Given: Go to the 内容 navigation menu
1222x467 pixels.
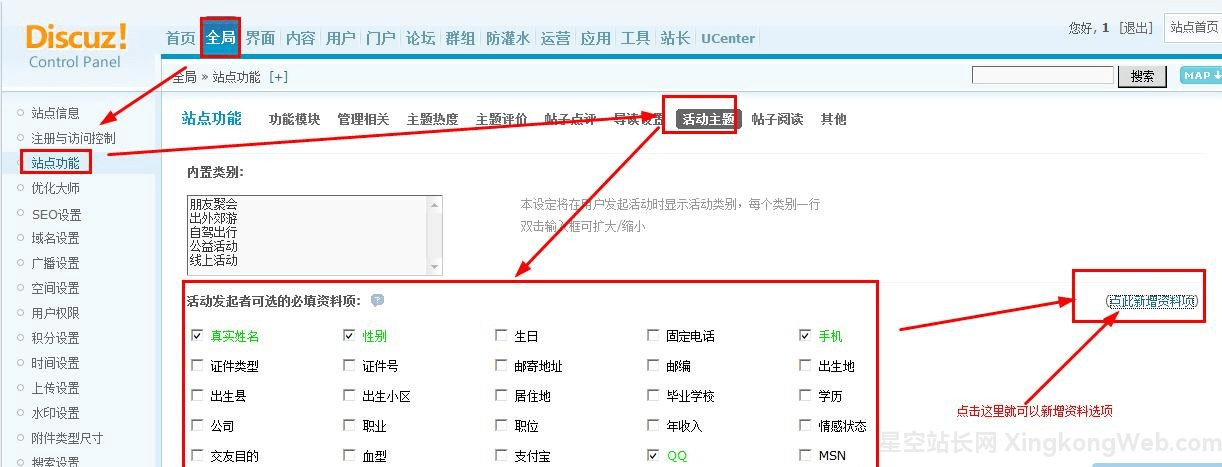Looking at the screenshot, I should [x=300, y=38].
